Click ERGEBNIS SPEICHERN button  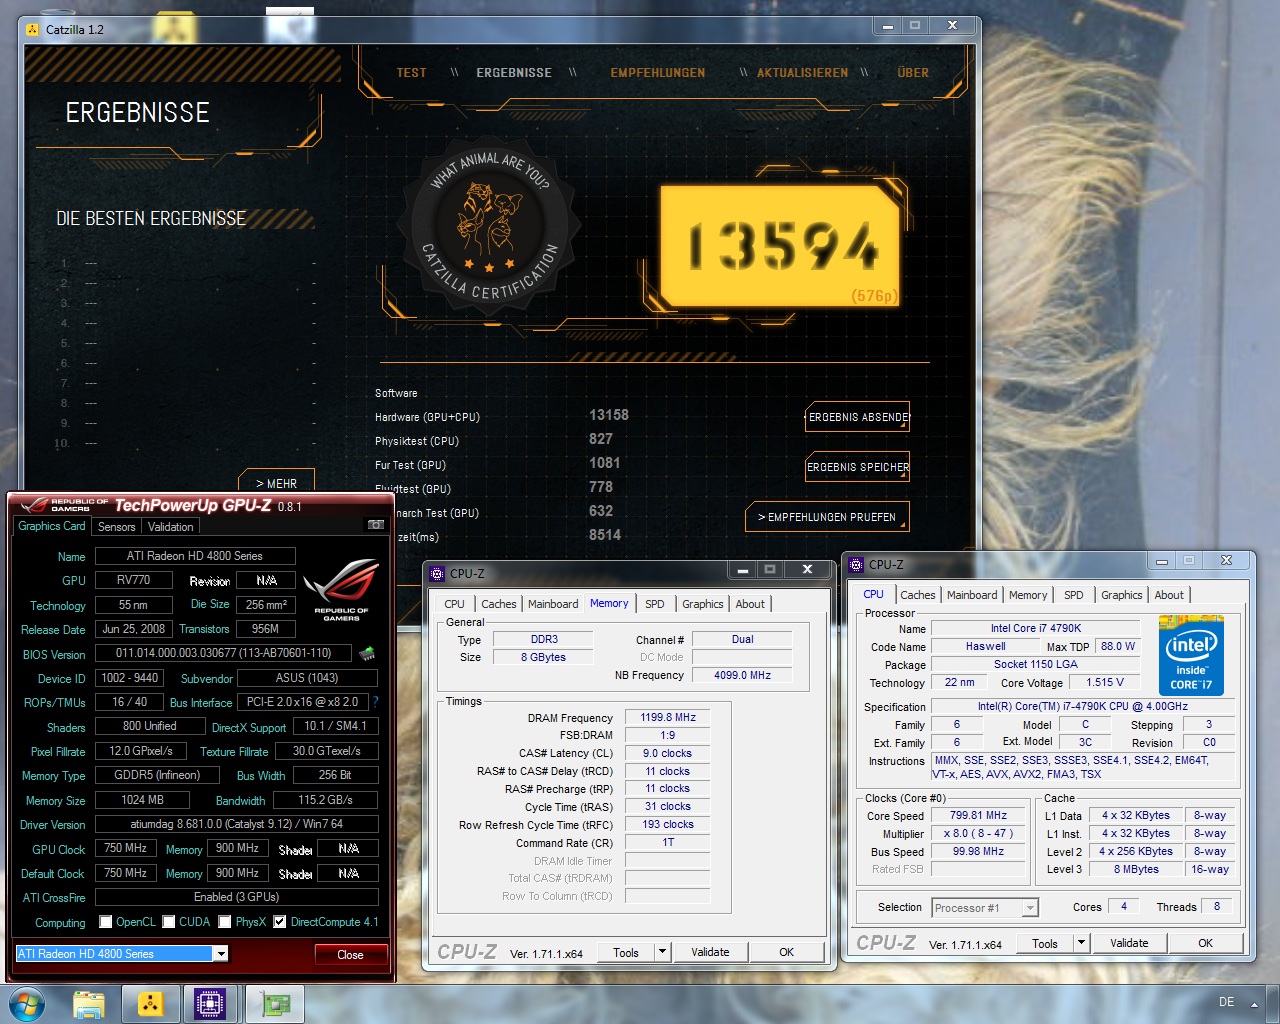coord(858,467)
